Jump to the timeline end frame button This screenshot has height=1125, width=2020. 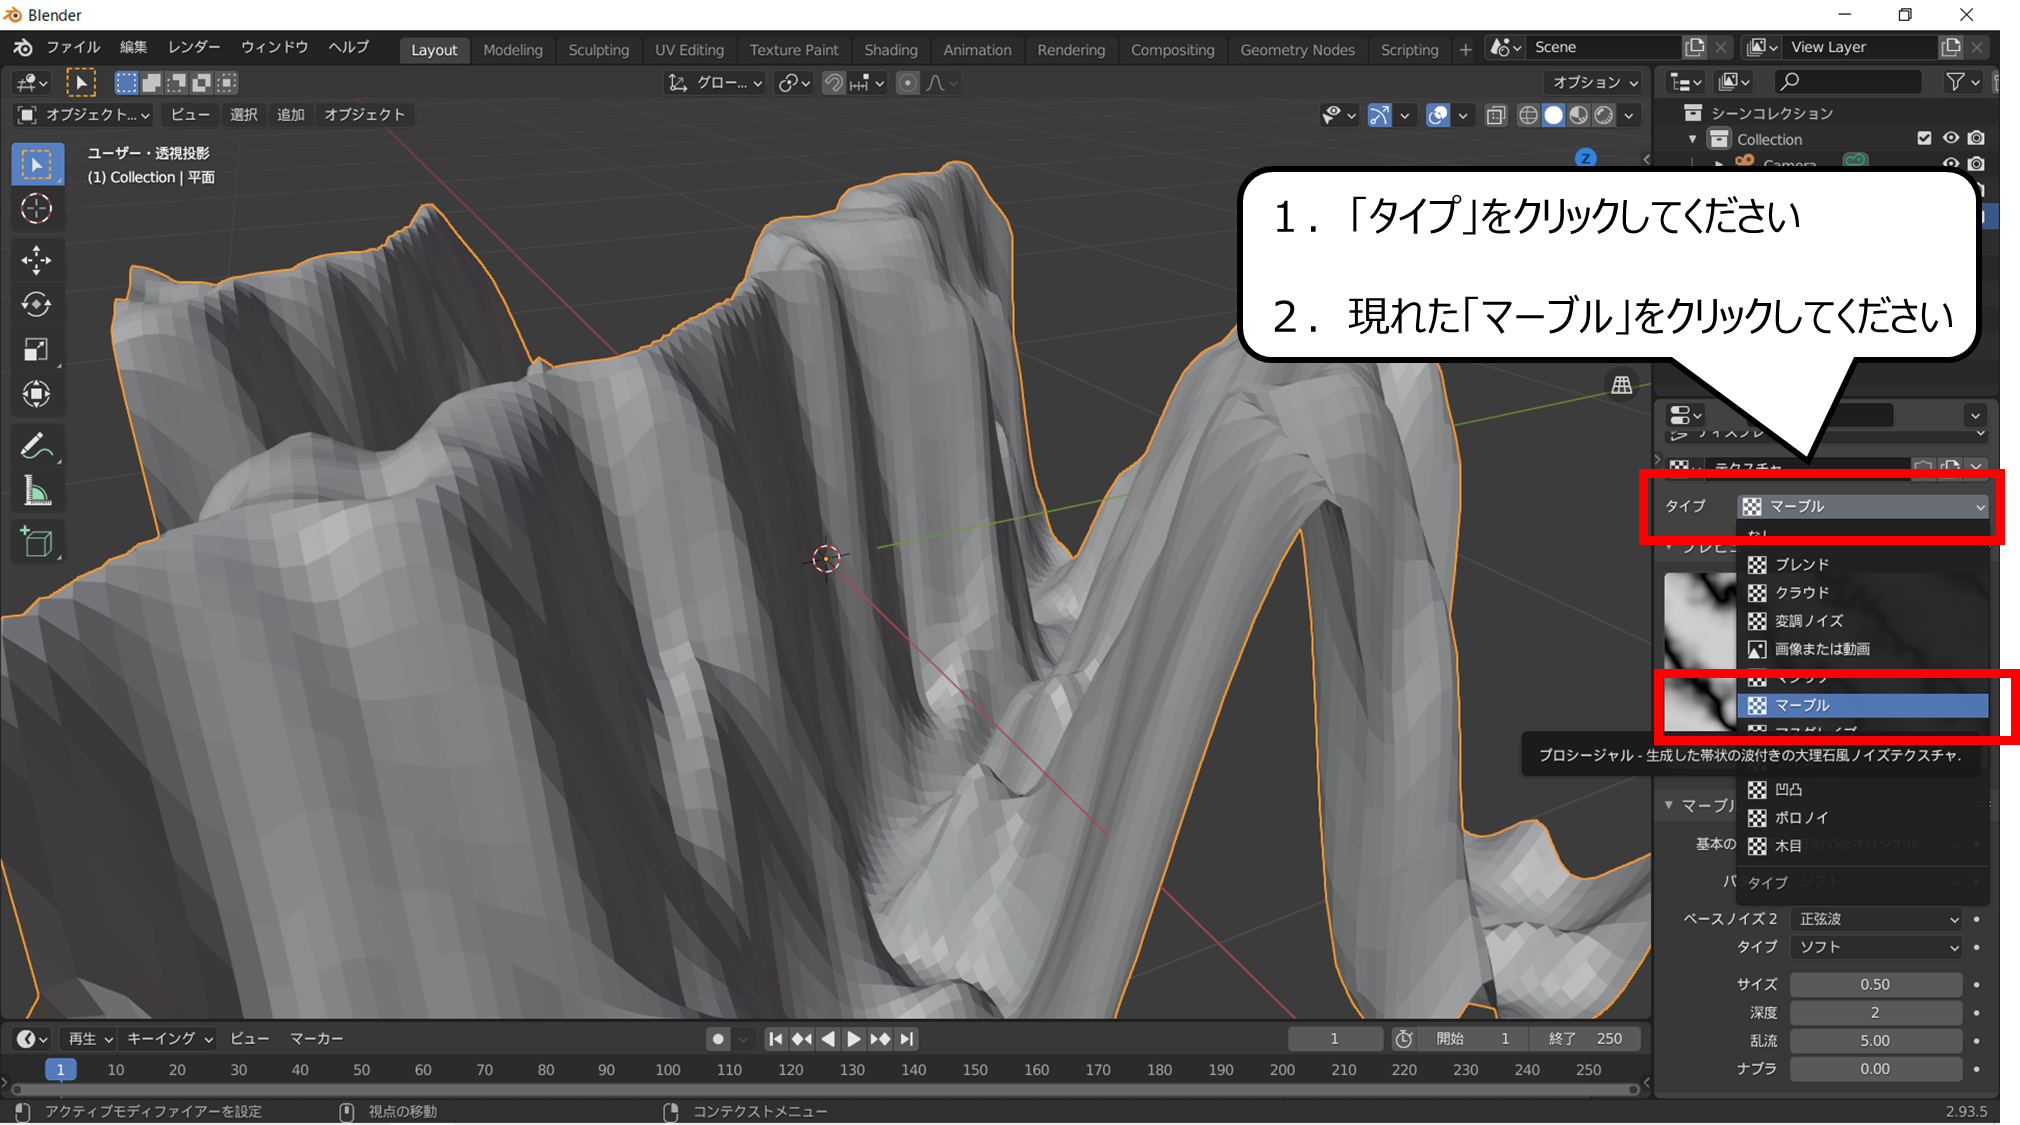click(906, 1039)
